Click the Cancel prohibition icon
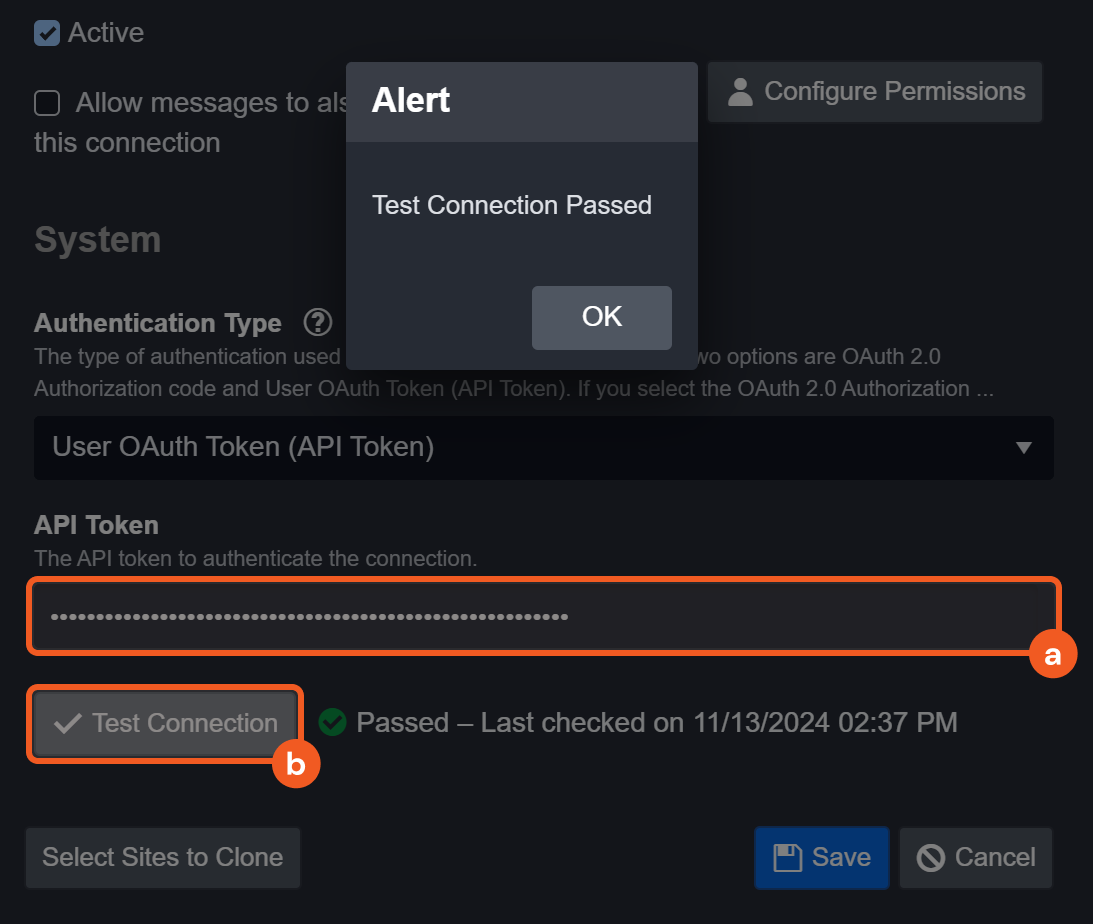The image size is (1093, 924). click(931, 858)
